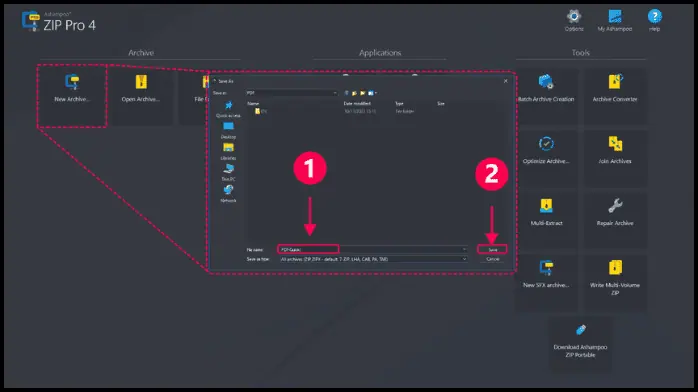
Task: Select Optimize Archive tool
Action: pyautogui.click(x=546, y=150)
